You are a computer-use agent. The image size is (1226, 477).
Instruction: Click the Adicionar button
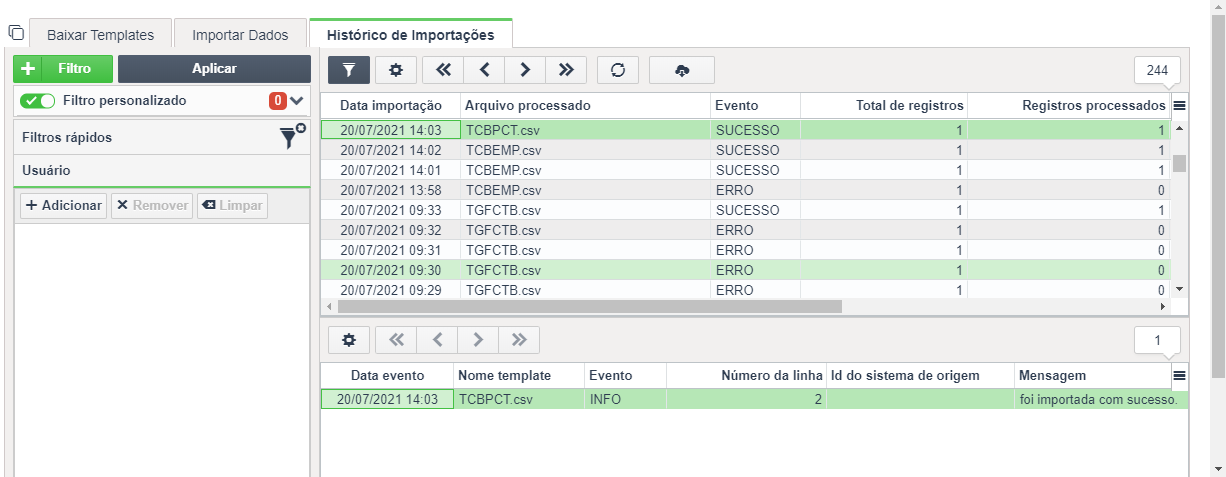[63, 205]
